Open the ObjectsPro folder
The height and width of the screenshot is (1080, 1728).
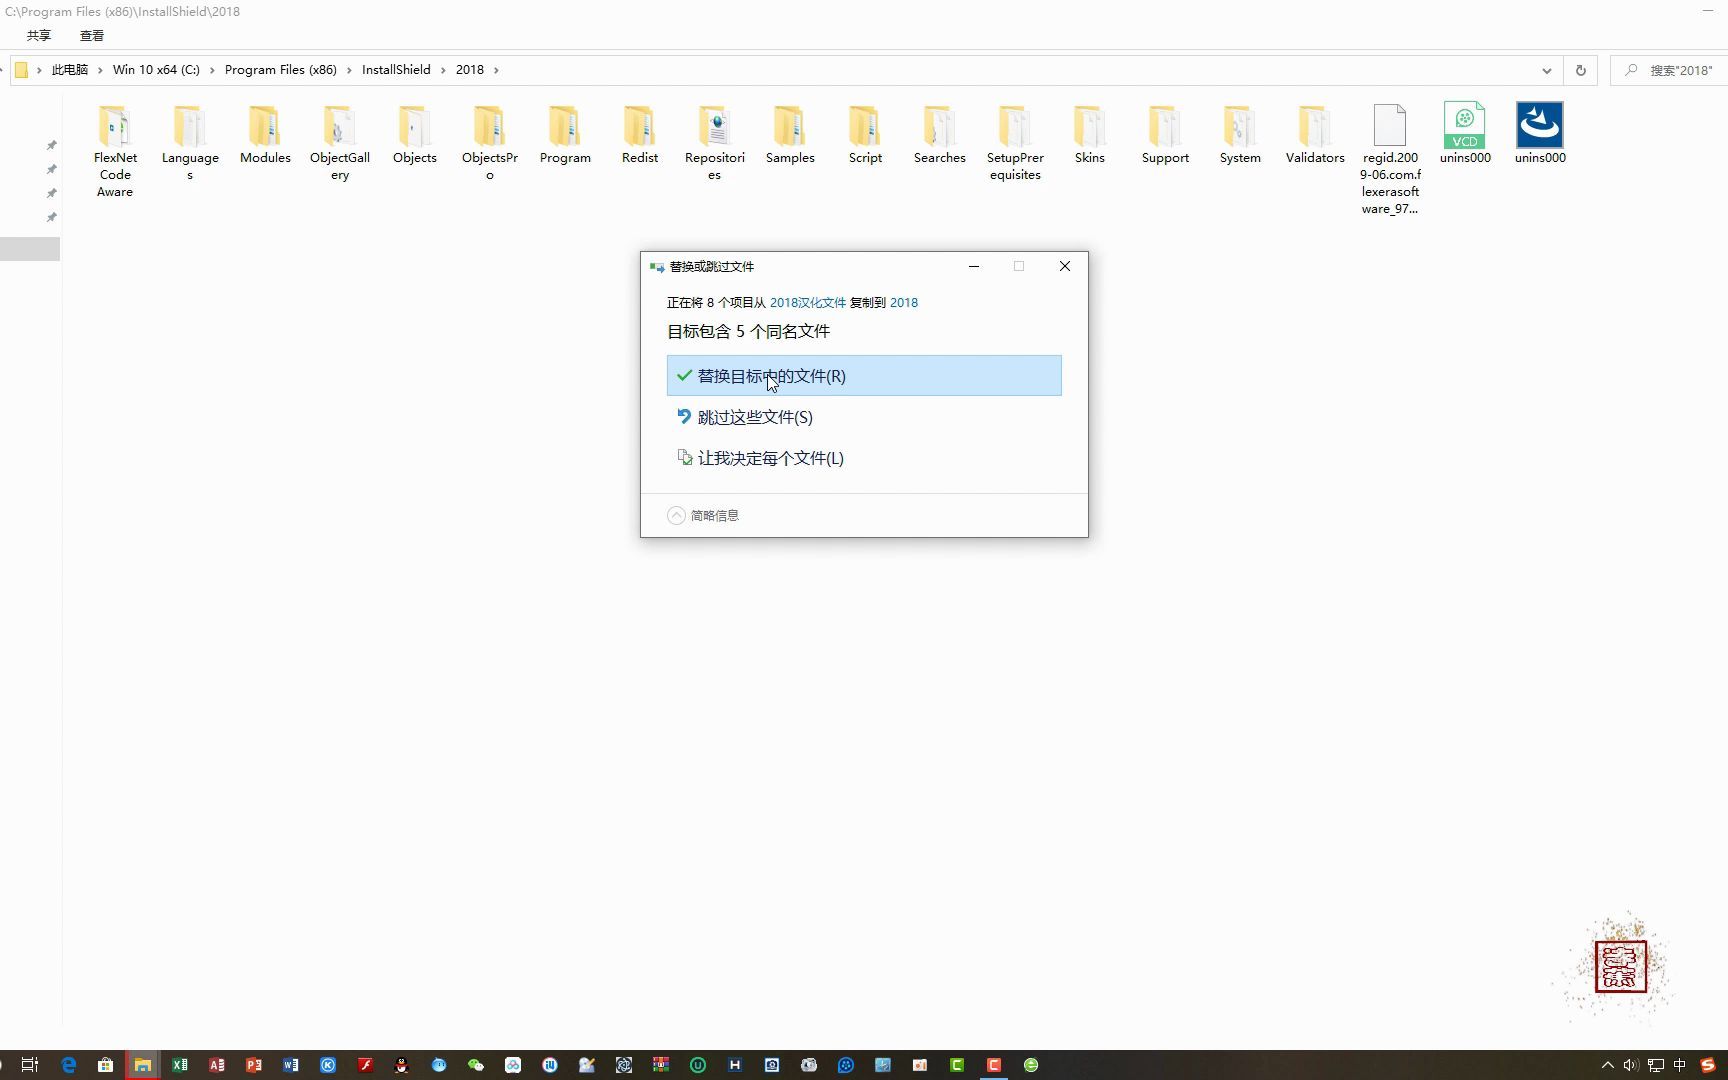(490, 142)
